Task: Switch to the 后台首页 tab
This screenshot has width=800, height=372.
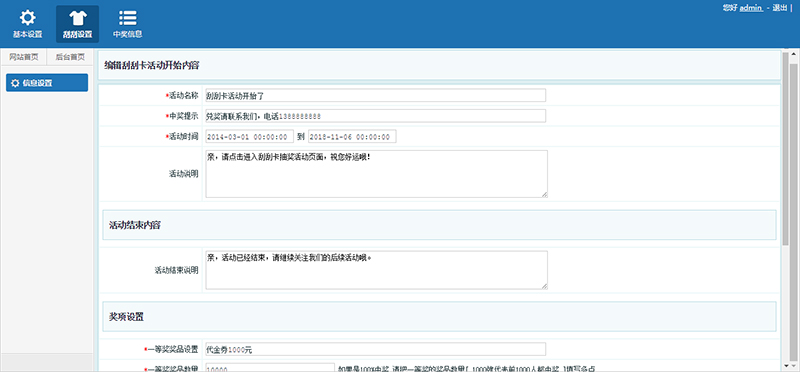Action: point(70,57)
